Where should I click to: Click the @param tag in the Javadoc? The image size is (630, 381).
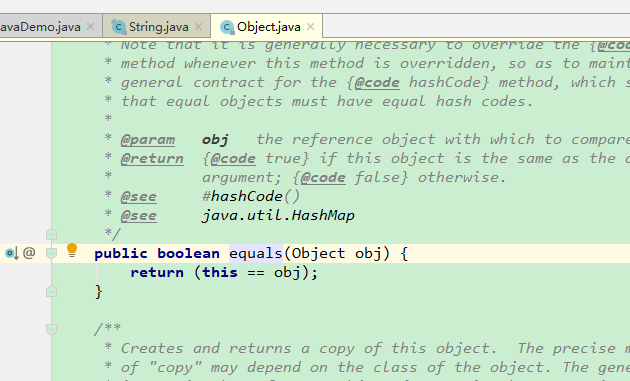(x=148, y=139)
